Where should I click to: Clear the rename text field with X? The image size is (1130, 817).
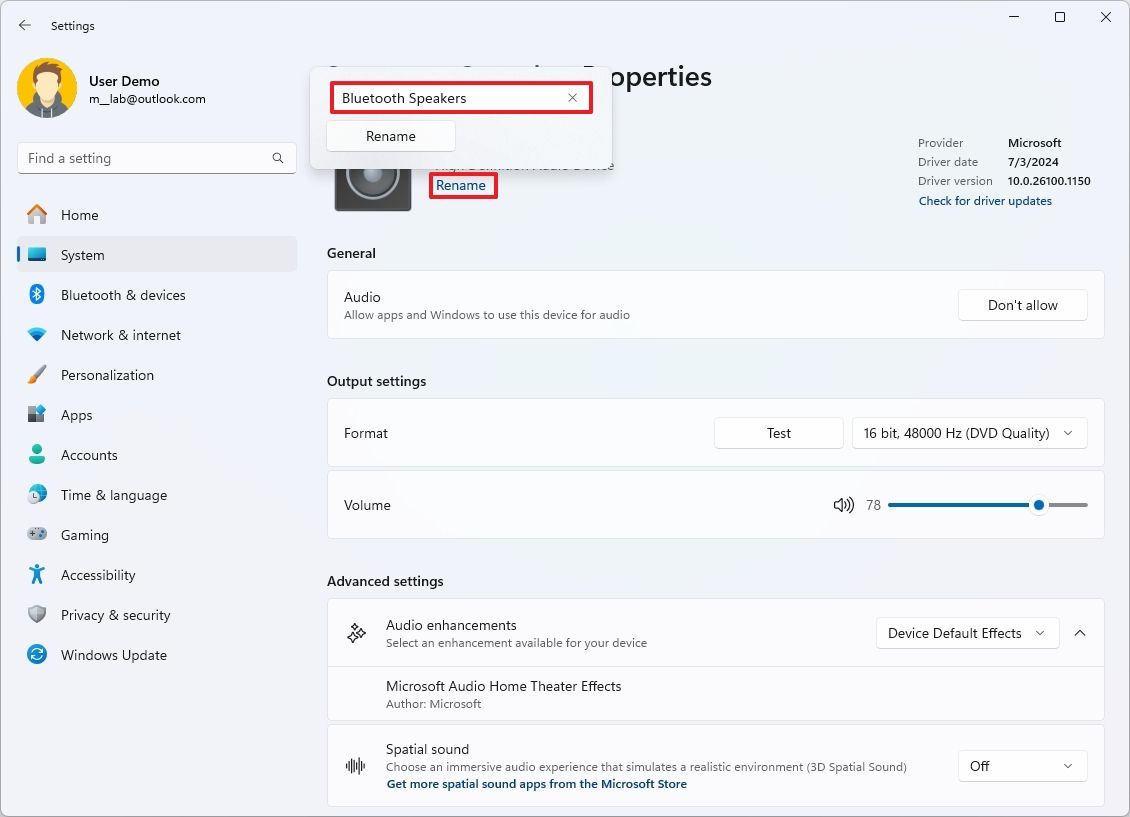point(572,98)
